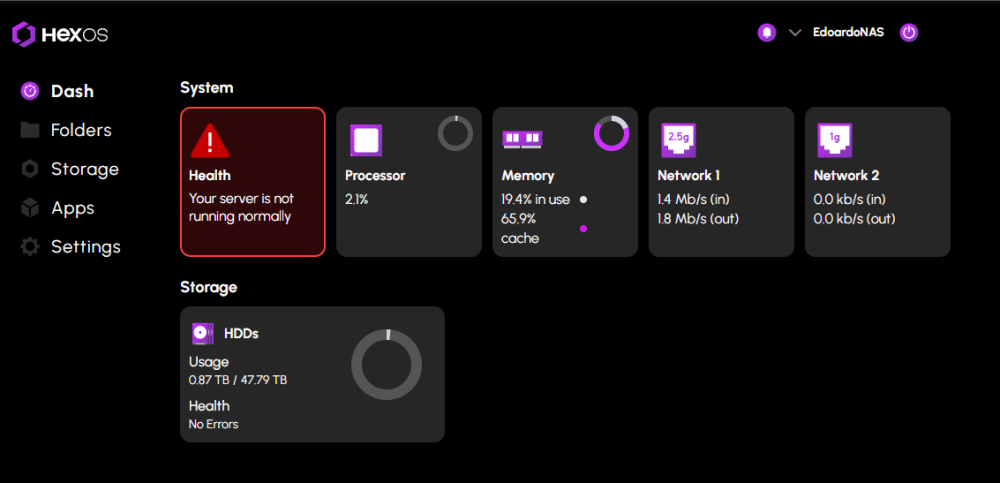Viewport: 1000px width, 483px height.
Task: Open Settings from the sidebar
Action: pos(85,247)
